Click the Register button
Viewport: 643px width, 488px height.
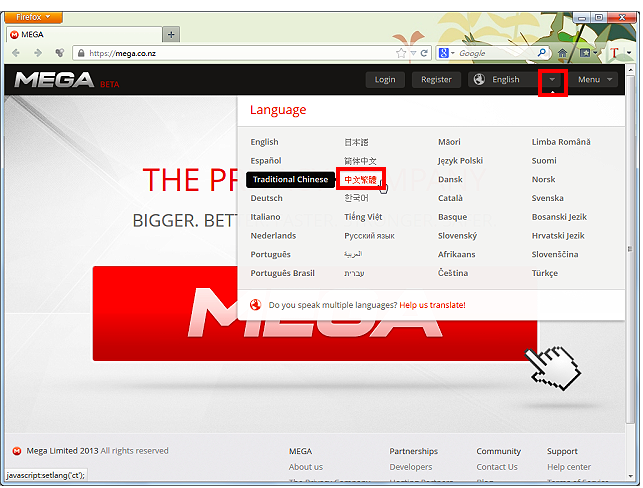[436, 80]
